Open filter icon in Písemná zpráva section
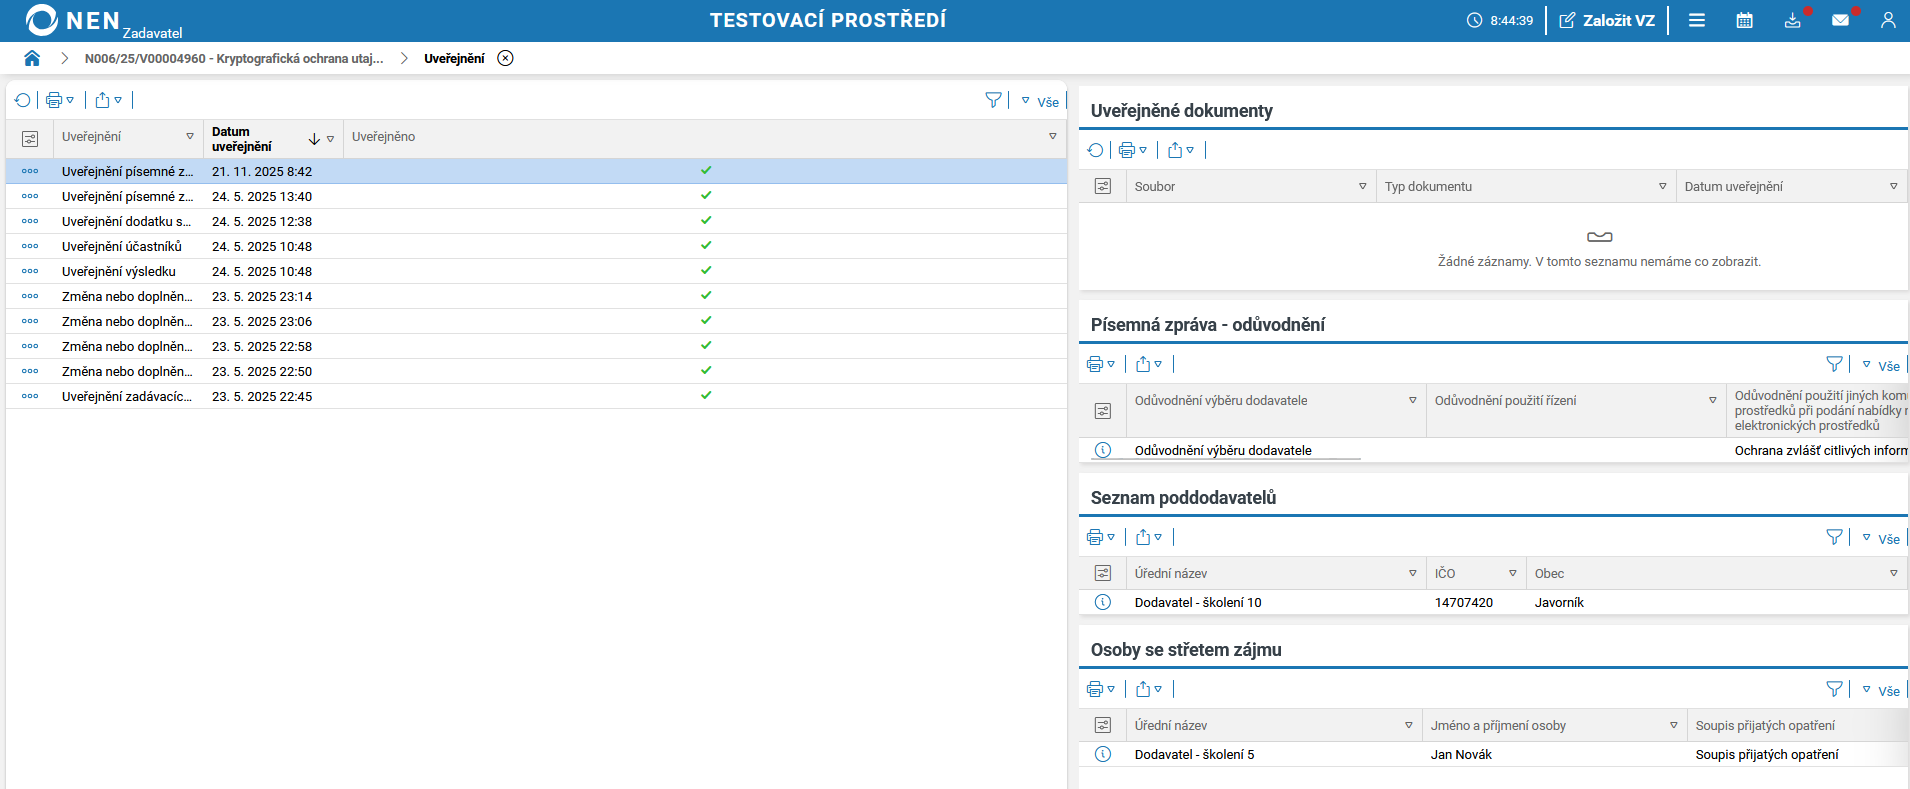 tap(1834, 364)
